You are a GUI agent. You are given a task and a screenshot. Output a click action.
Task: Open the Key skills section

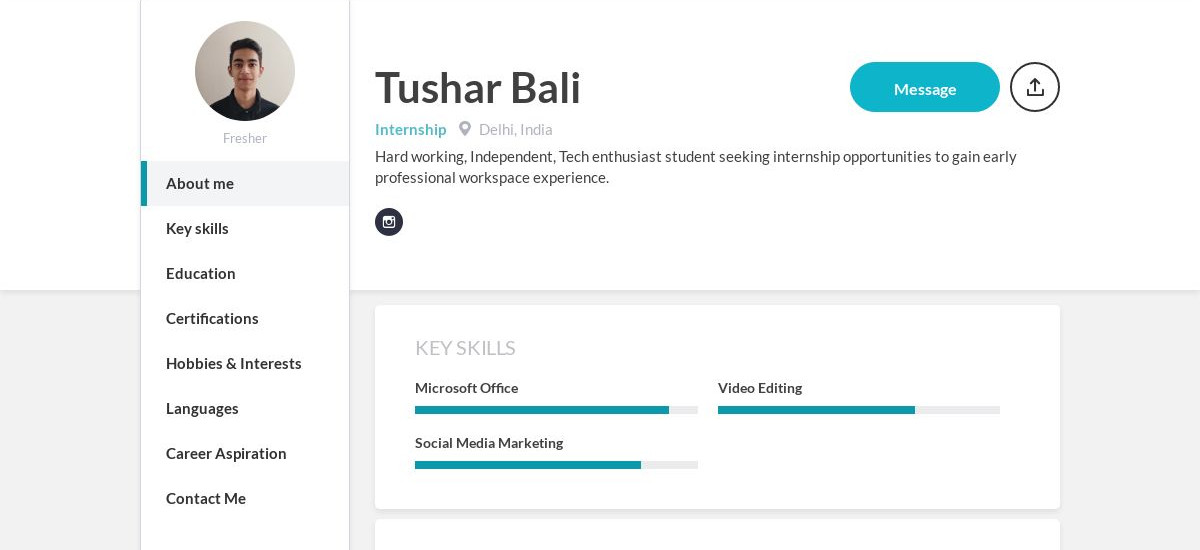point(197,229)
